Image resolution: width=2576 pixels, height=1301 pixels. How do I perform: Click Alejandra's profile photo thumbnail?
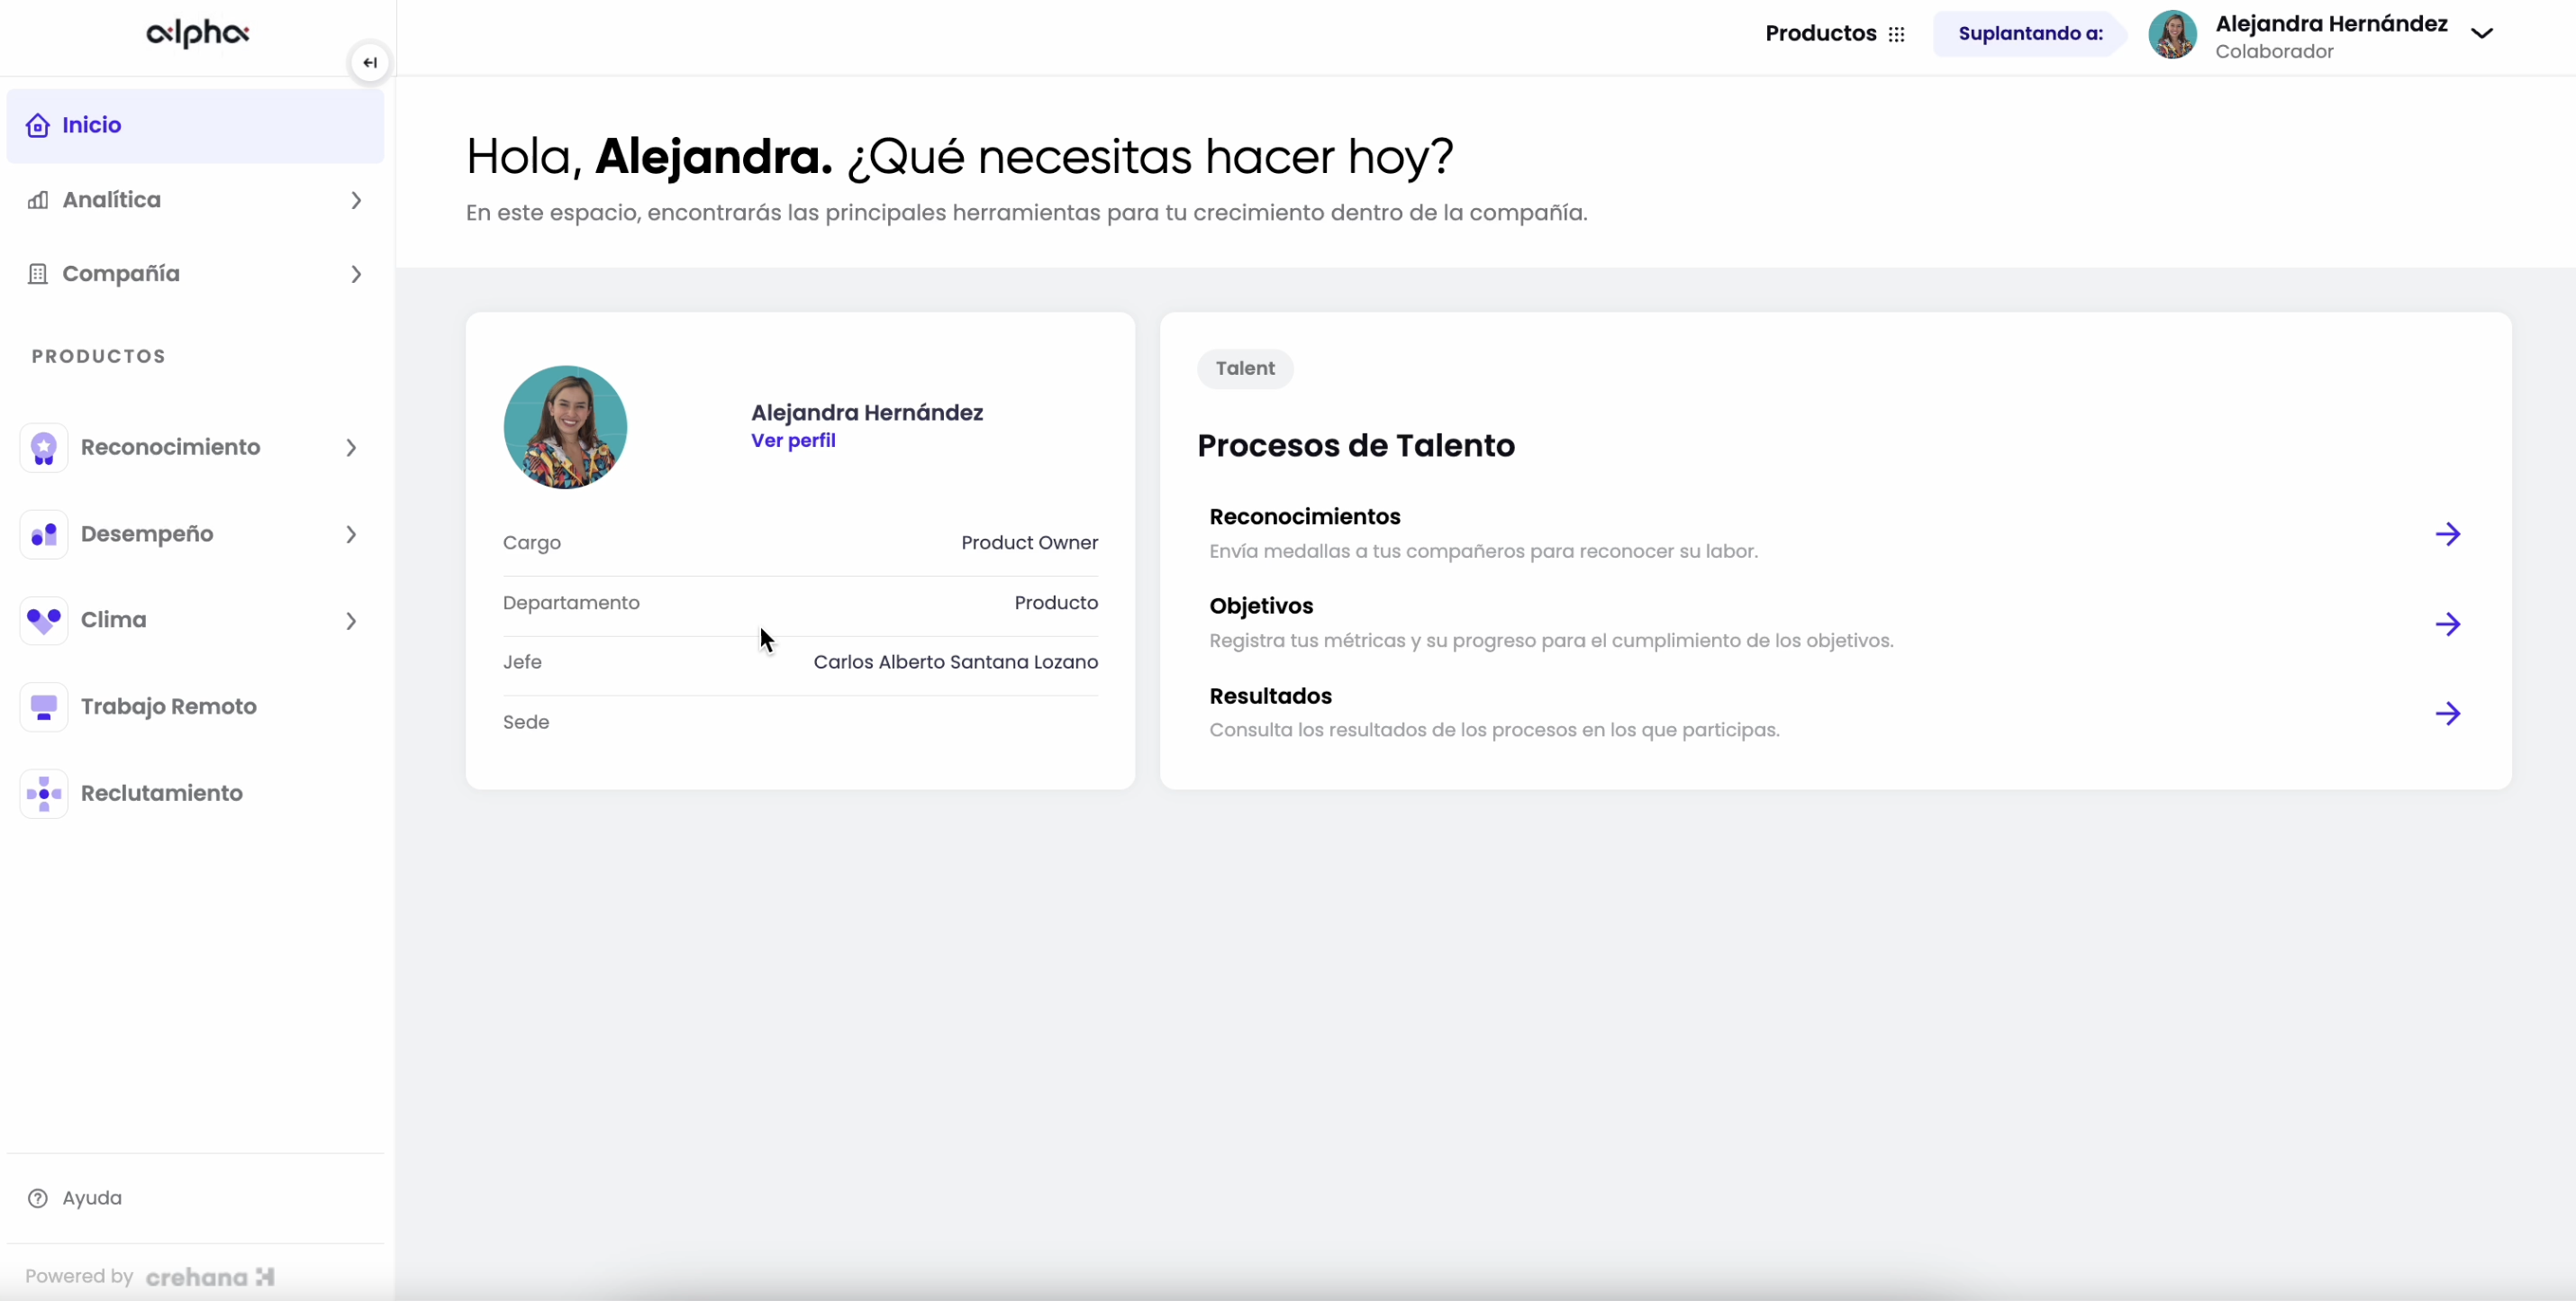coord(2173,34)
